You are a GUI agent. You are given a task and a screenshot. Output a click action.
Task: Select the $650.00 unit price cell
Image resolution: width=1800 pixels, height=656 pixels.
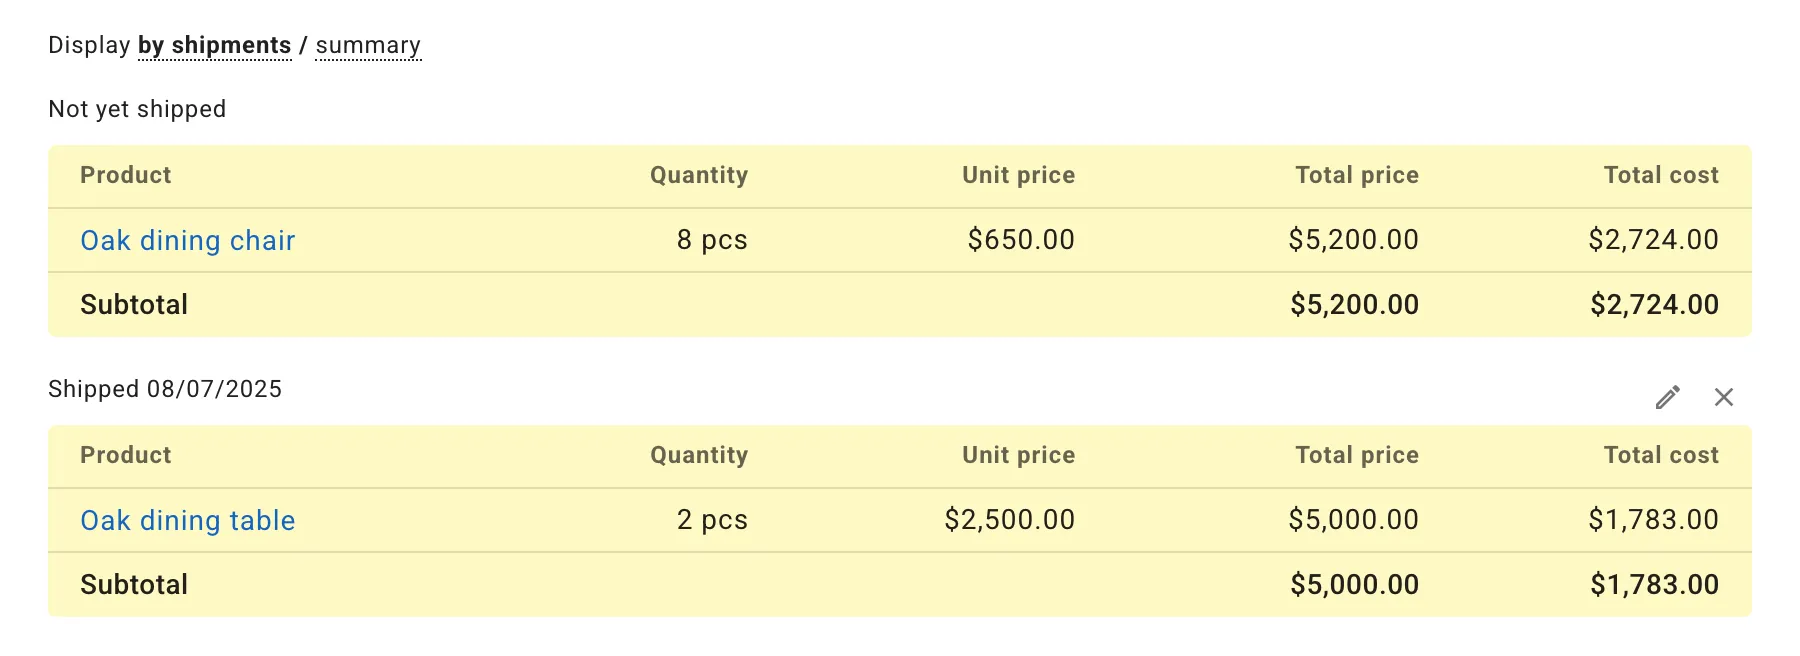click(x=1020, y=240)
